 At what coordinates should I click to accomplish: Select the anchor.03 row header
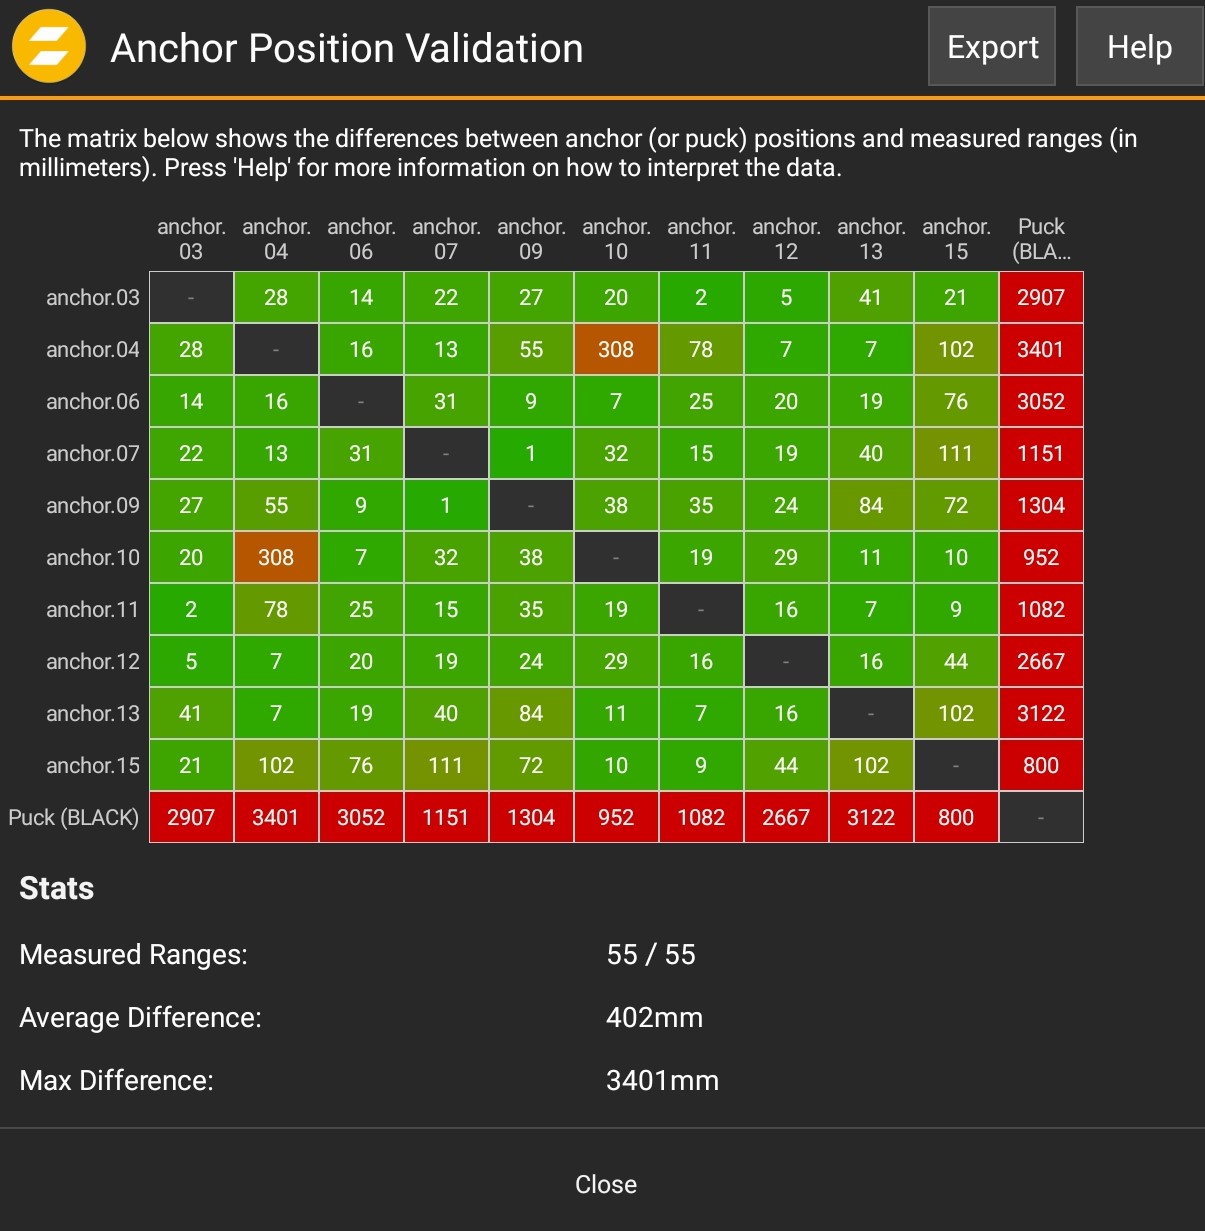click(x=92, y=297)
